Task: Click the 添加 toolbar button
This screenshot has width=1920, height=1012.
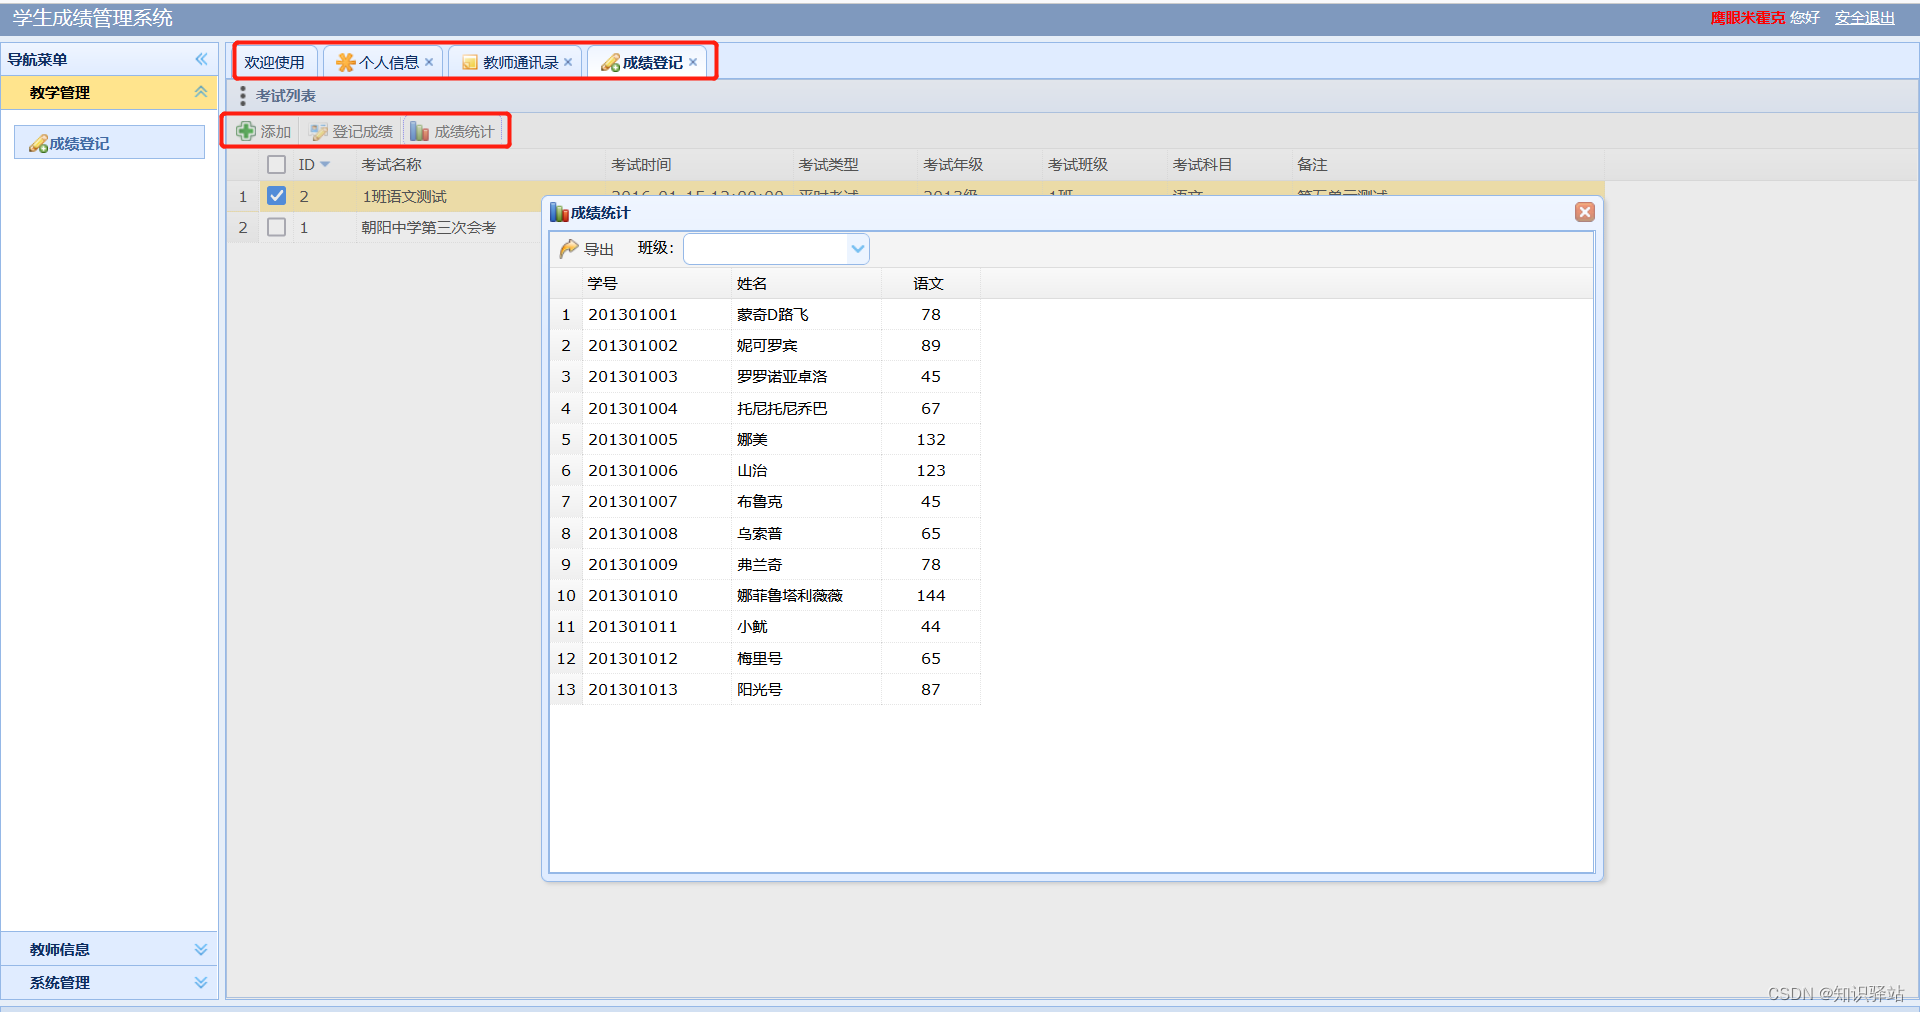Action: pyautogui.click(x=264, y=131)
